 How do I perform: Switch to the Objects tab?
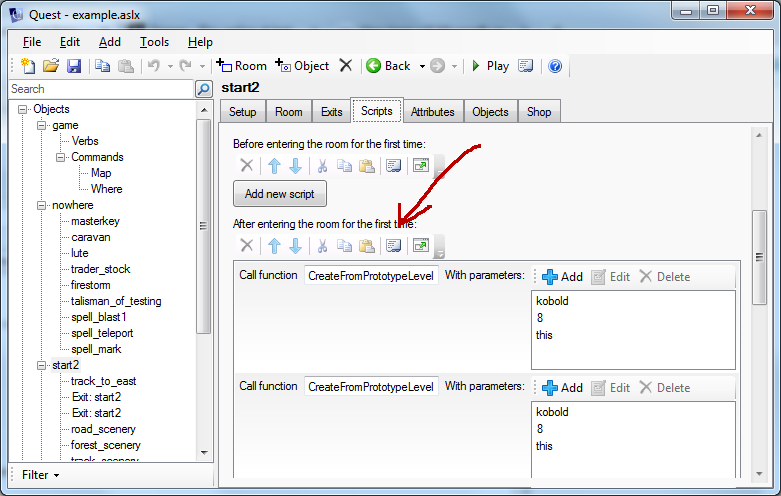pyautogui.click(x=491, y=112)
